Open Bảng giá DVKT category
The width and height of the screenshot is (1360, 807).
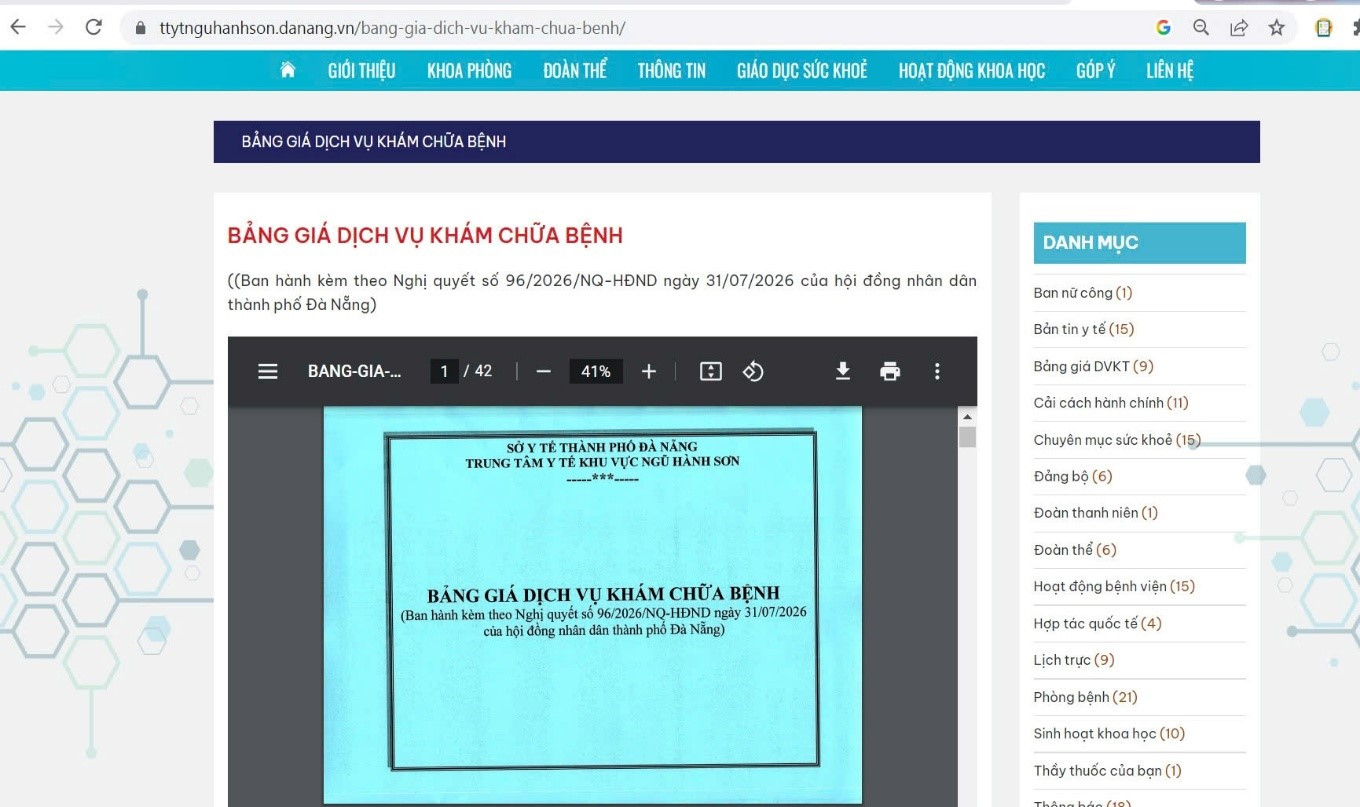point(1094,366)
